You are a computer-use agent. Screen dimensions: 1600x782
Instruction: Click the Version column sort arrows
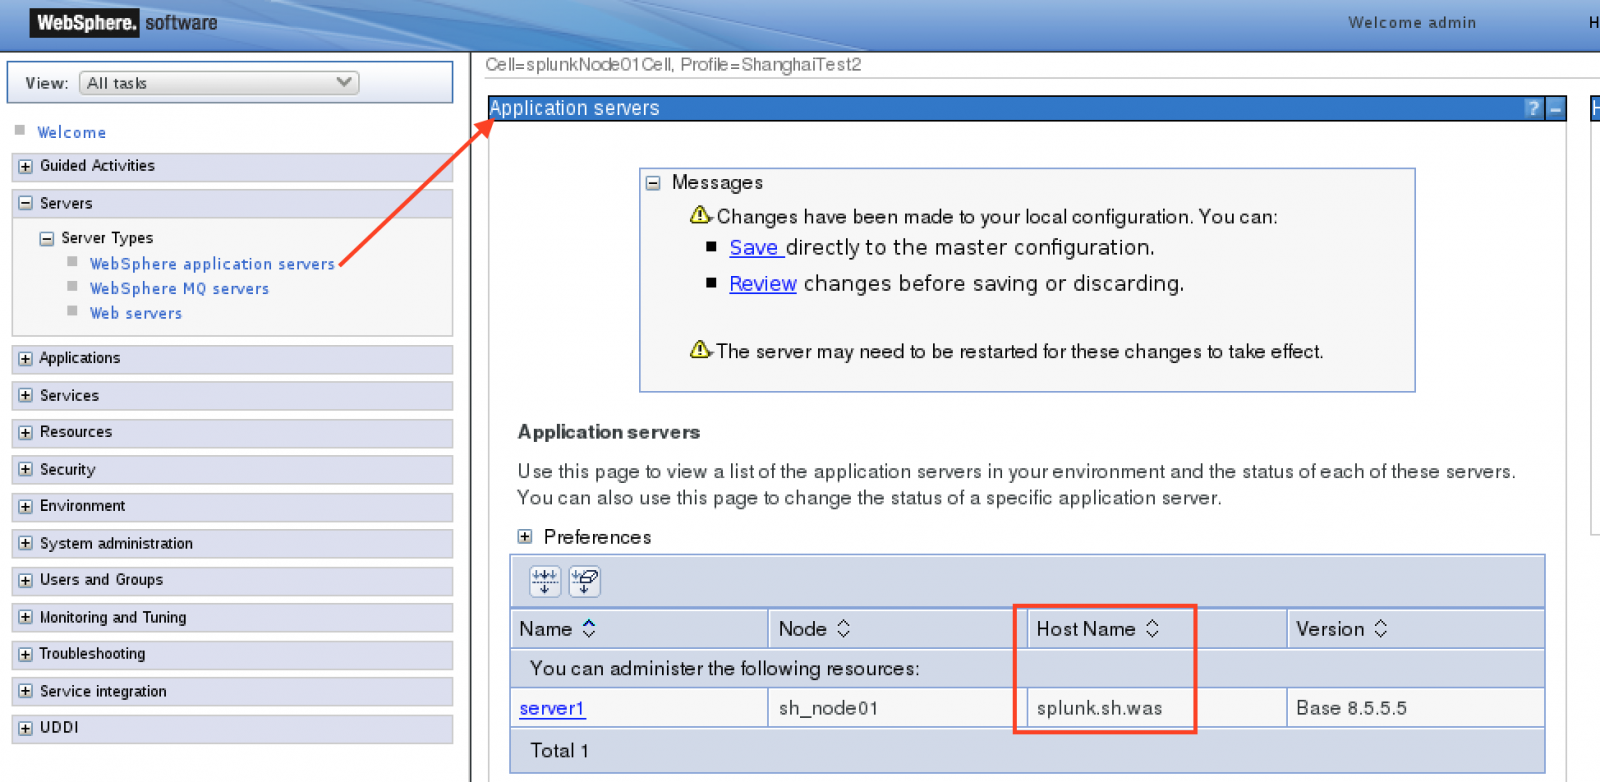point(1380,629)
